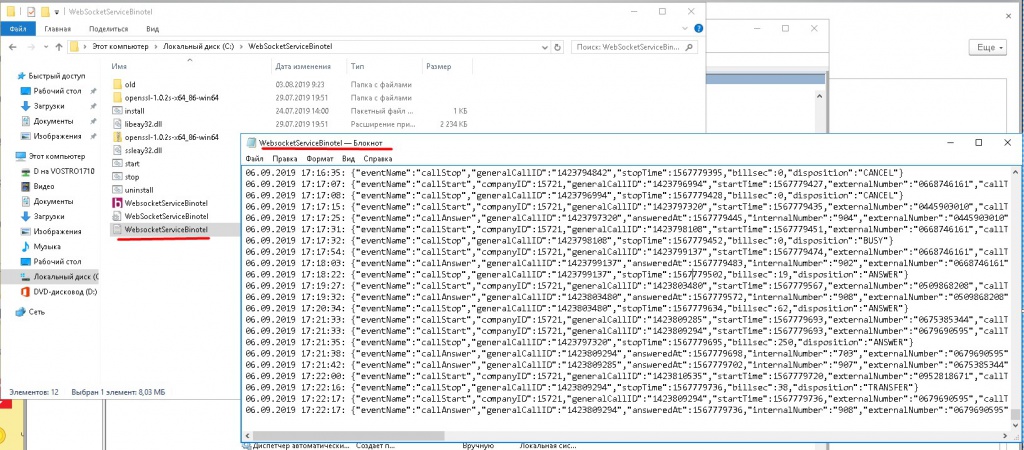1024x450 pixels.
Task: Sort files by Дата изменения column
Action: tap(302, 67)
